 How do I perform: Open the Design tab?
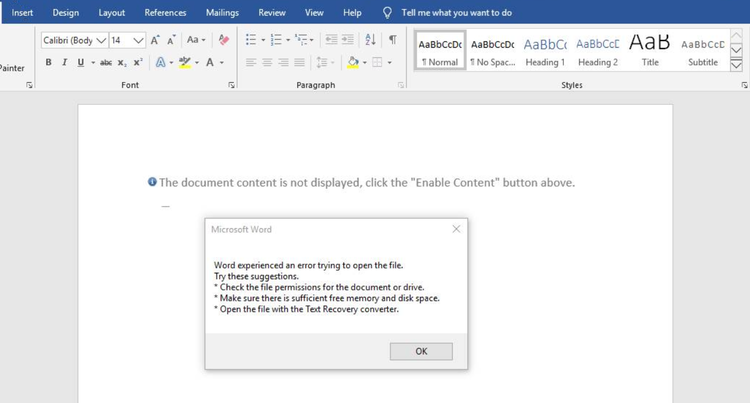coord(66,13)
